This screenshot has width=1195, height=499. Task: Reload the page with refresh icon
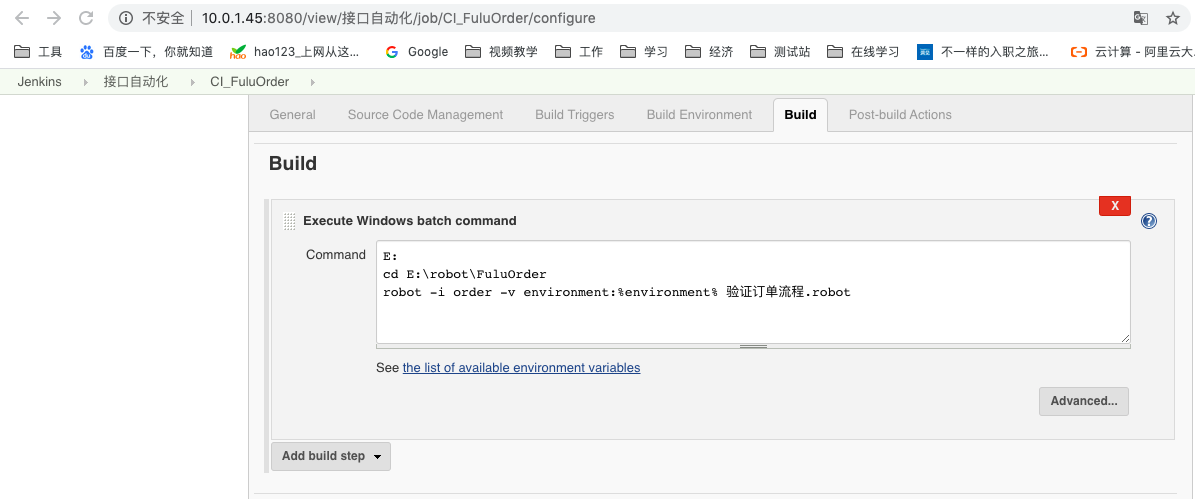[86, 18]
